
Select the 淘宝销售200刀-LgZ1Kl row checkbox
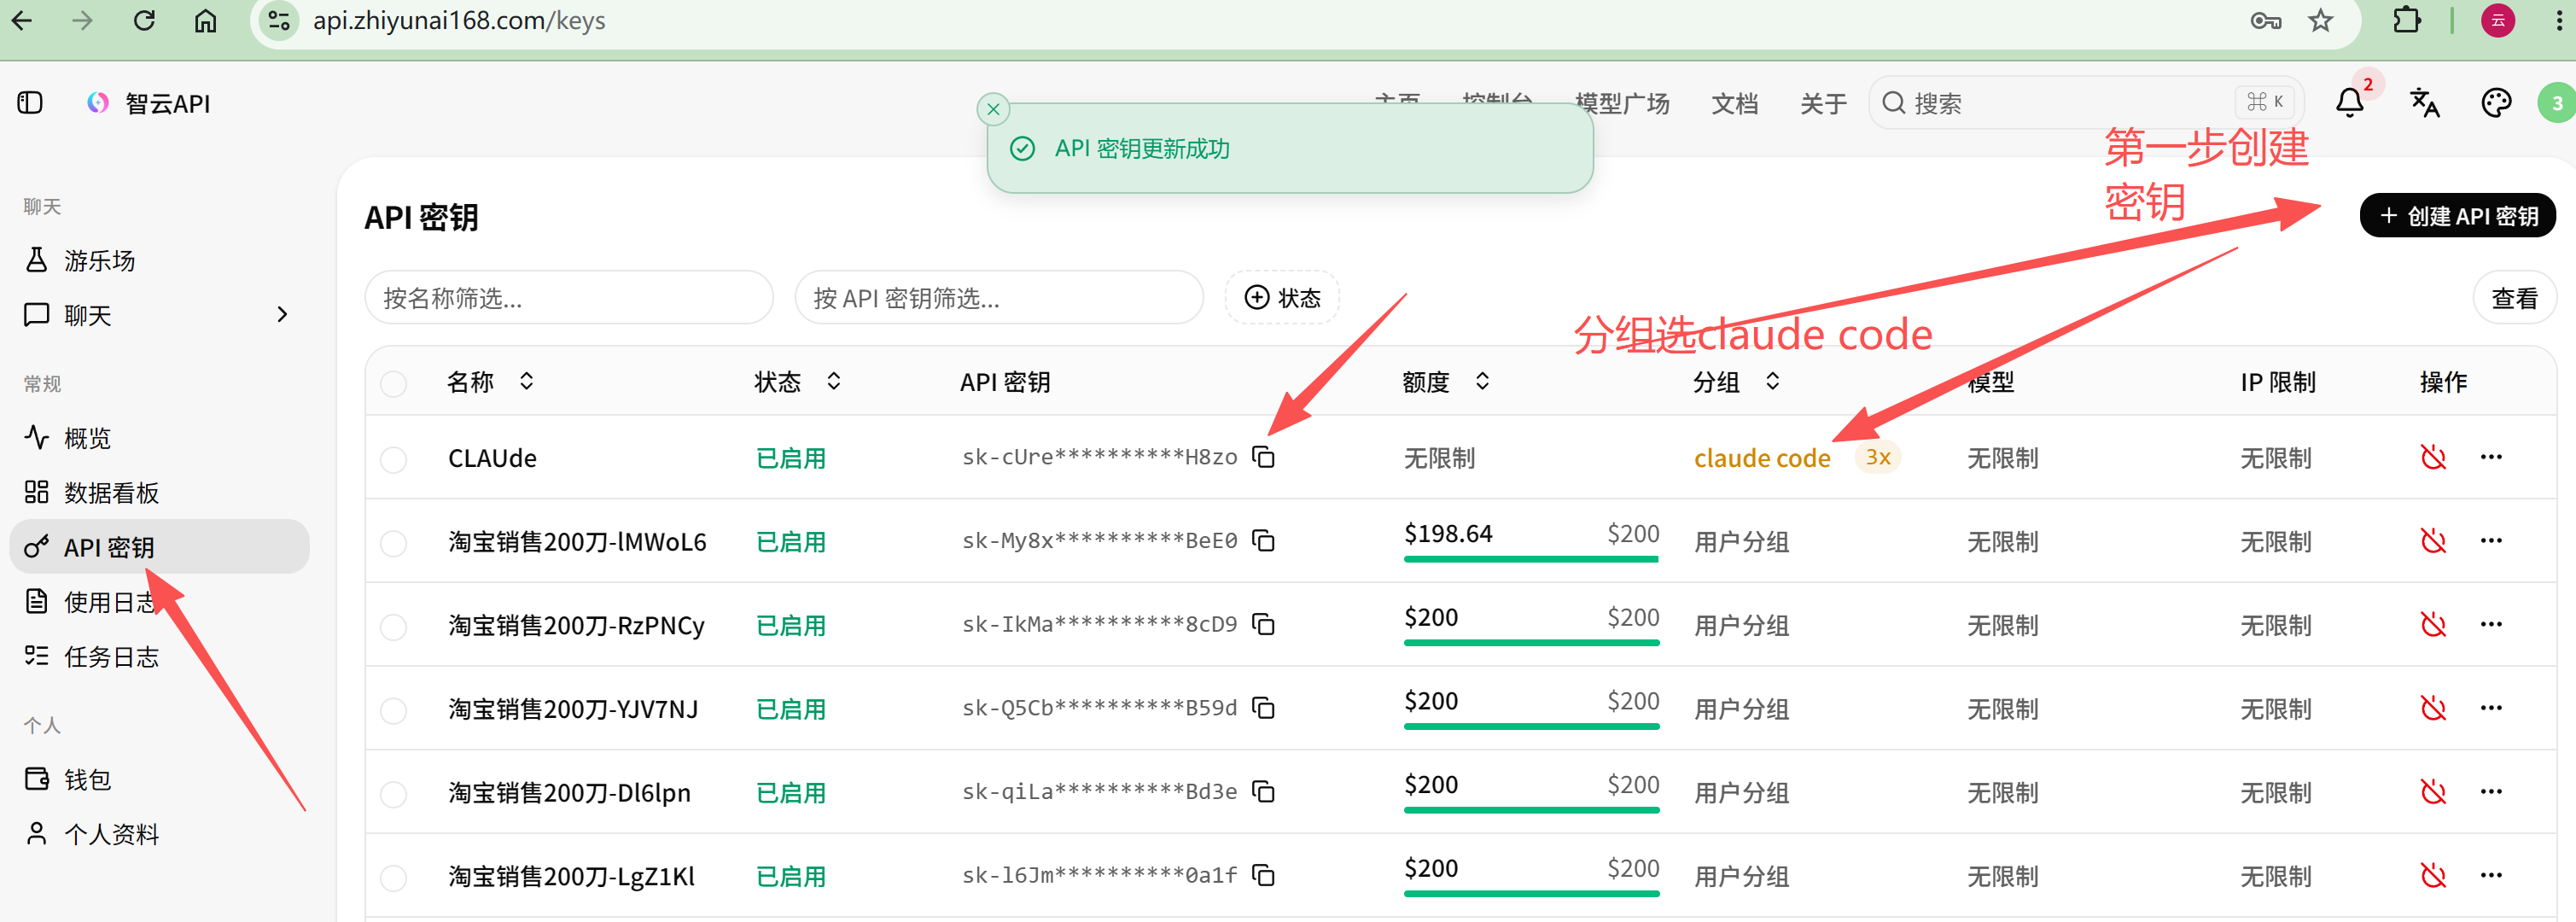click(394, 878)
